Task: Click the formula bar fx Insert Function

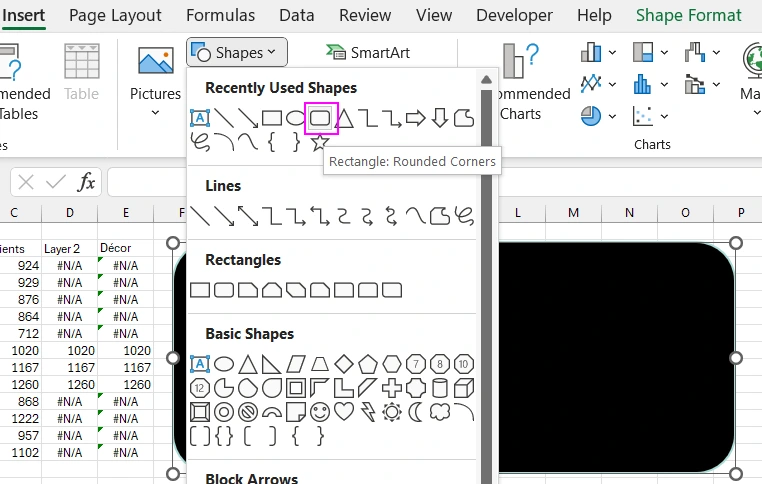Action: pyautogui.click(x=87, y=182)
